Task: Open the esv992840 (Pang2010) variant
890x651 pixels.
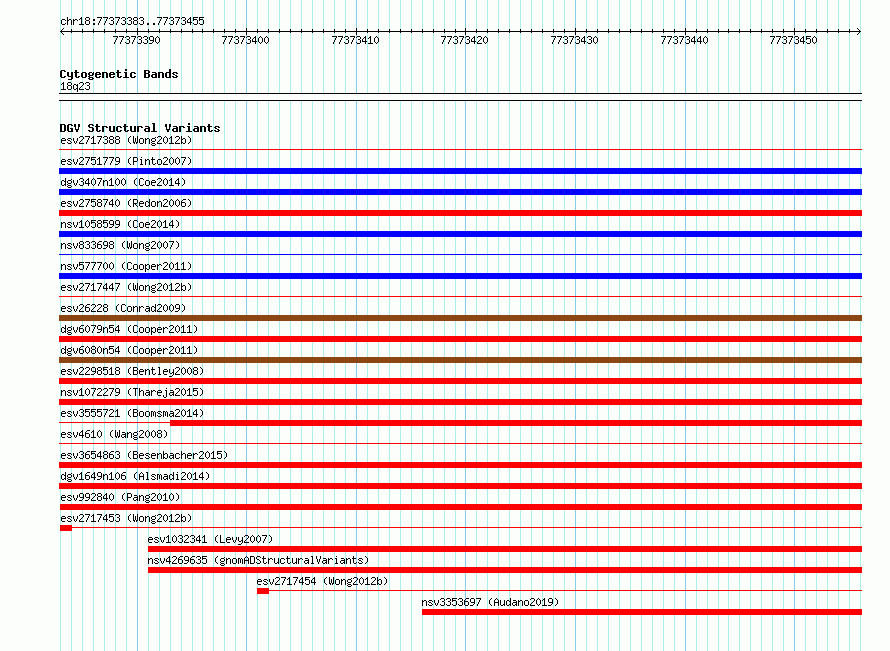Action: pyautogui.click(x=120, y=497)
